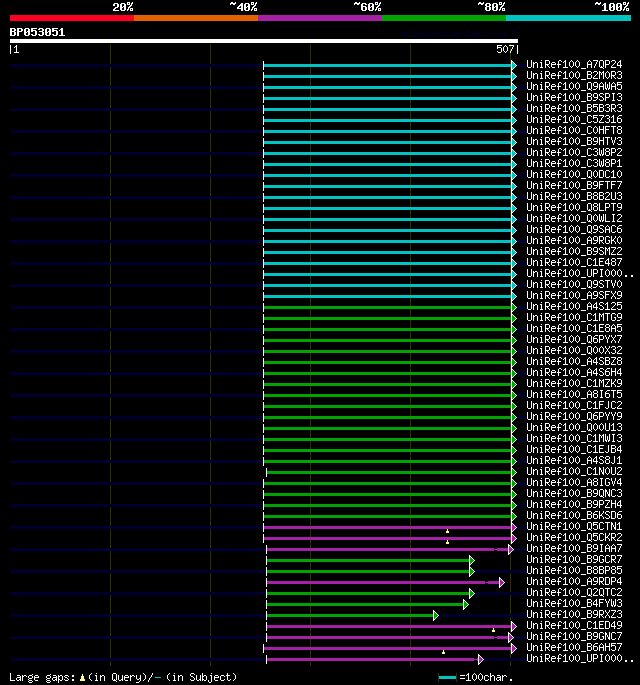Open hit UniRef100_B2M0R3
This screenshot has width=640, height=685.
[x=574, y=75]
